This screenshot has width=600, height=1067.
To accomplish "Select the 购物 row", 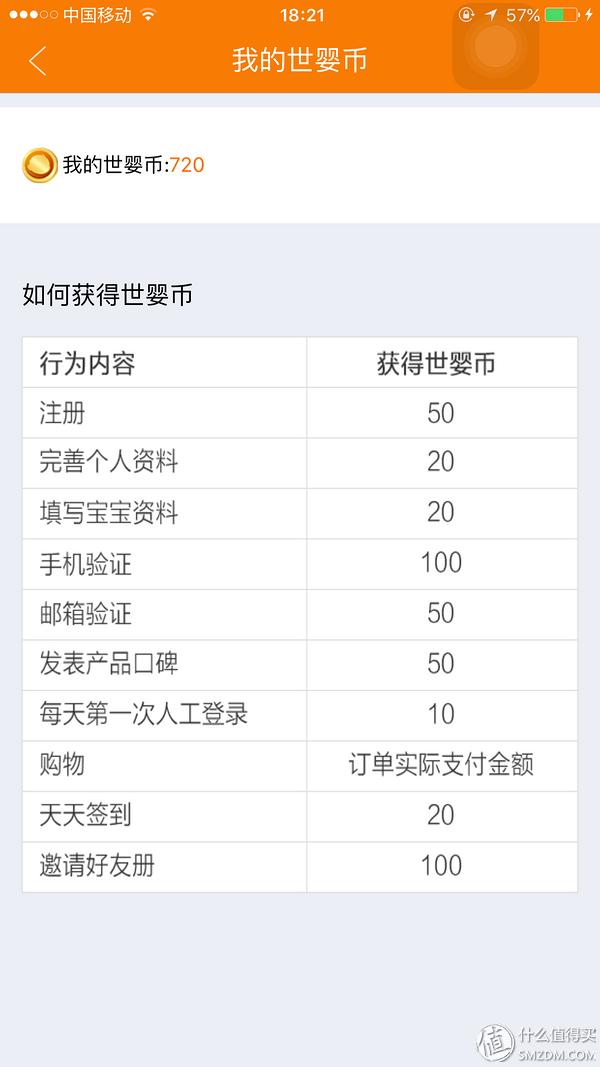I will [165, 766].
